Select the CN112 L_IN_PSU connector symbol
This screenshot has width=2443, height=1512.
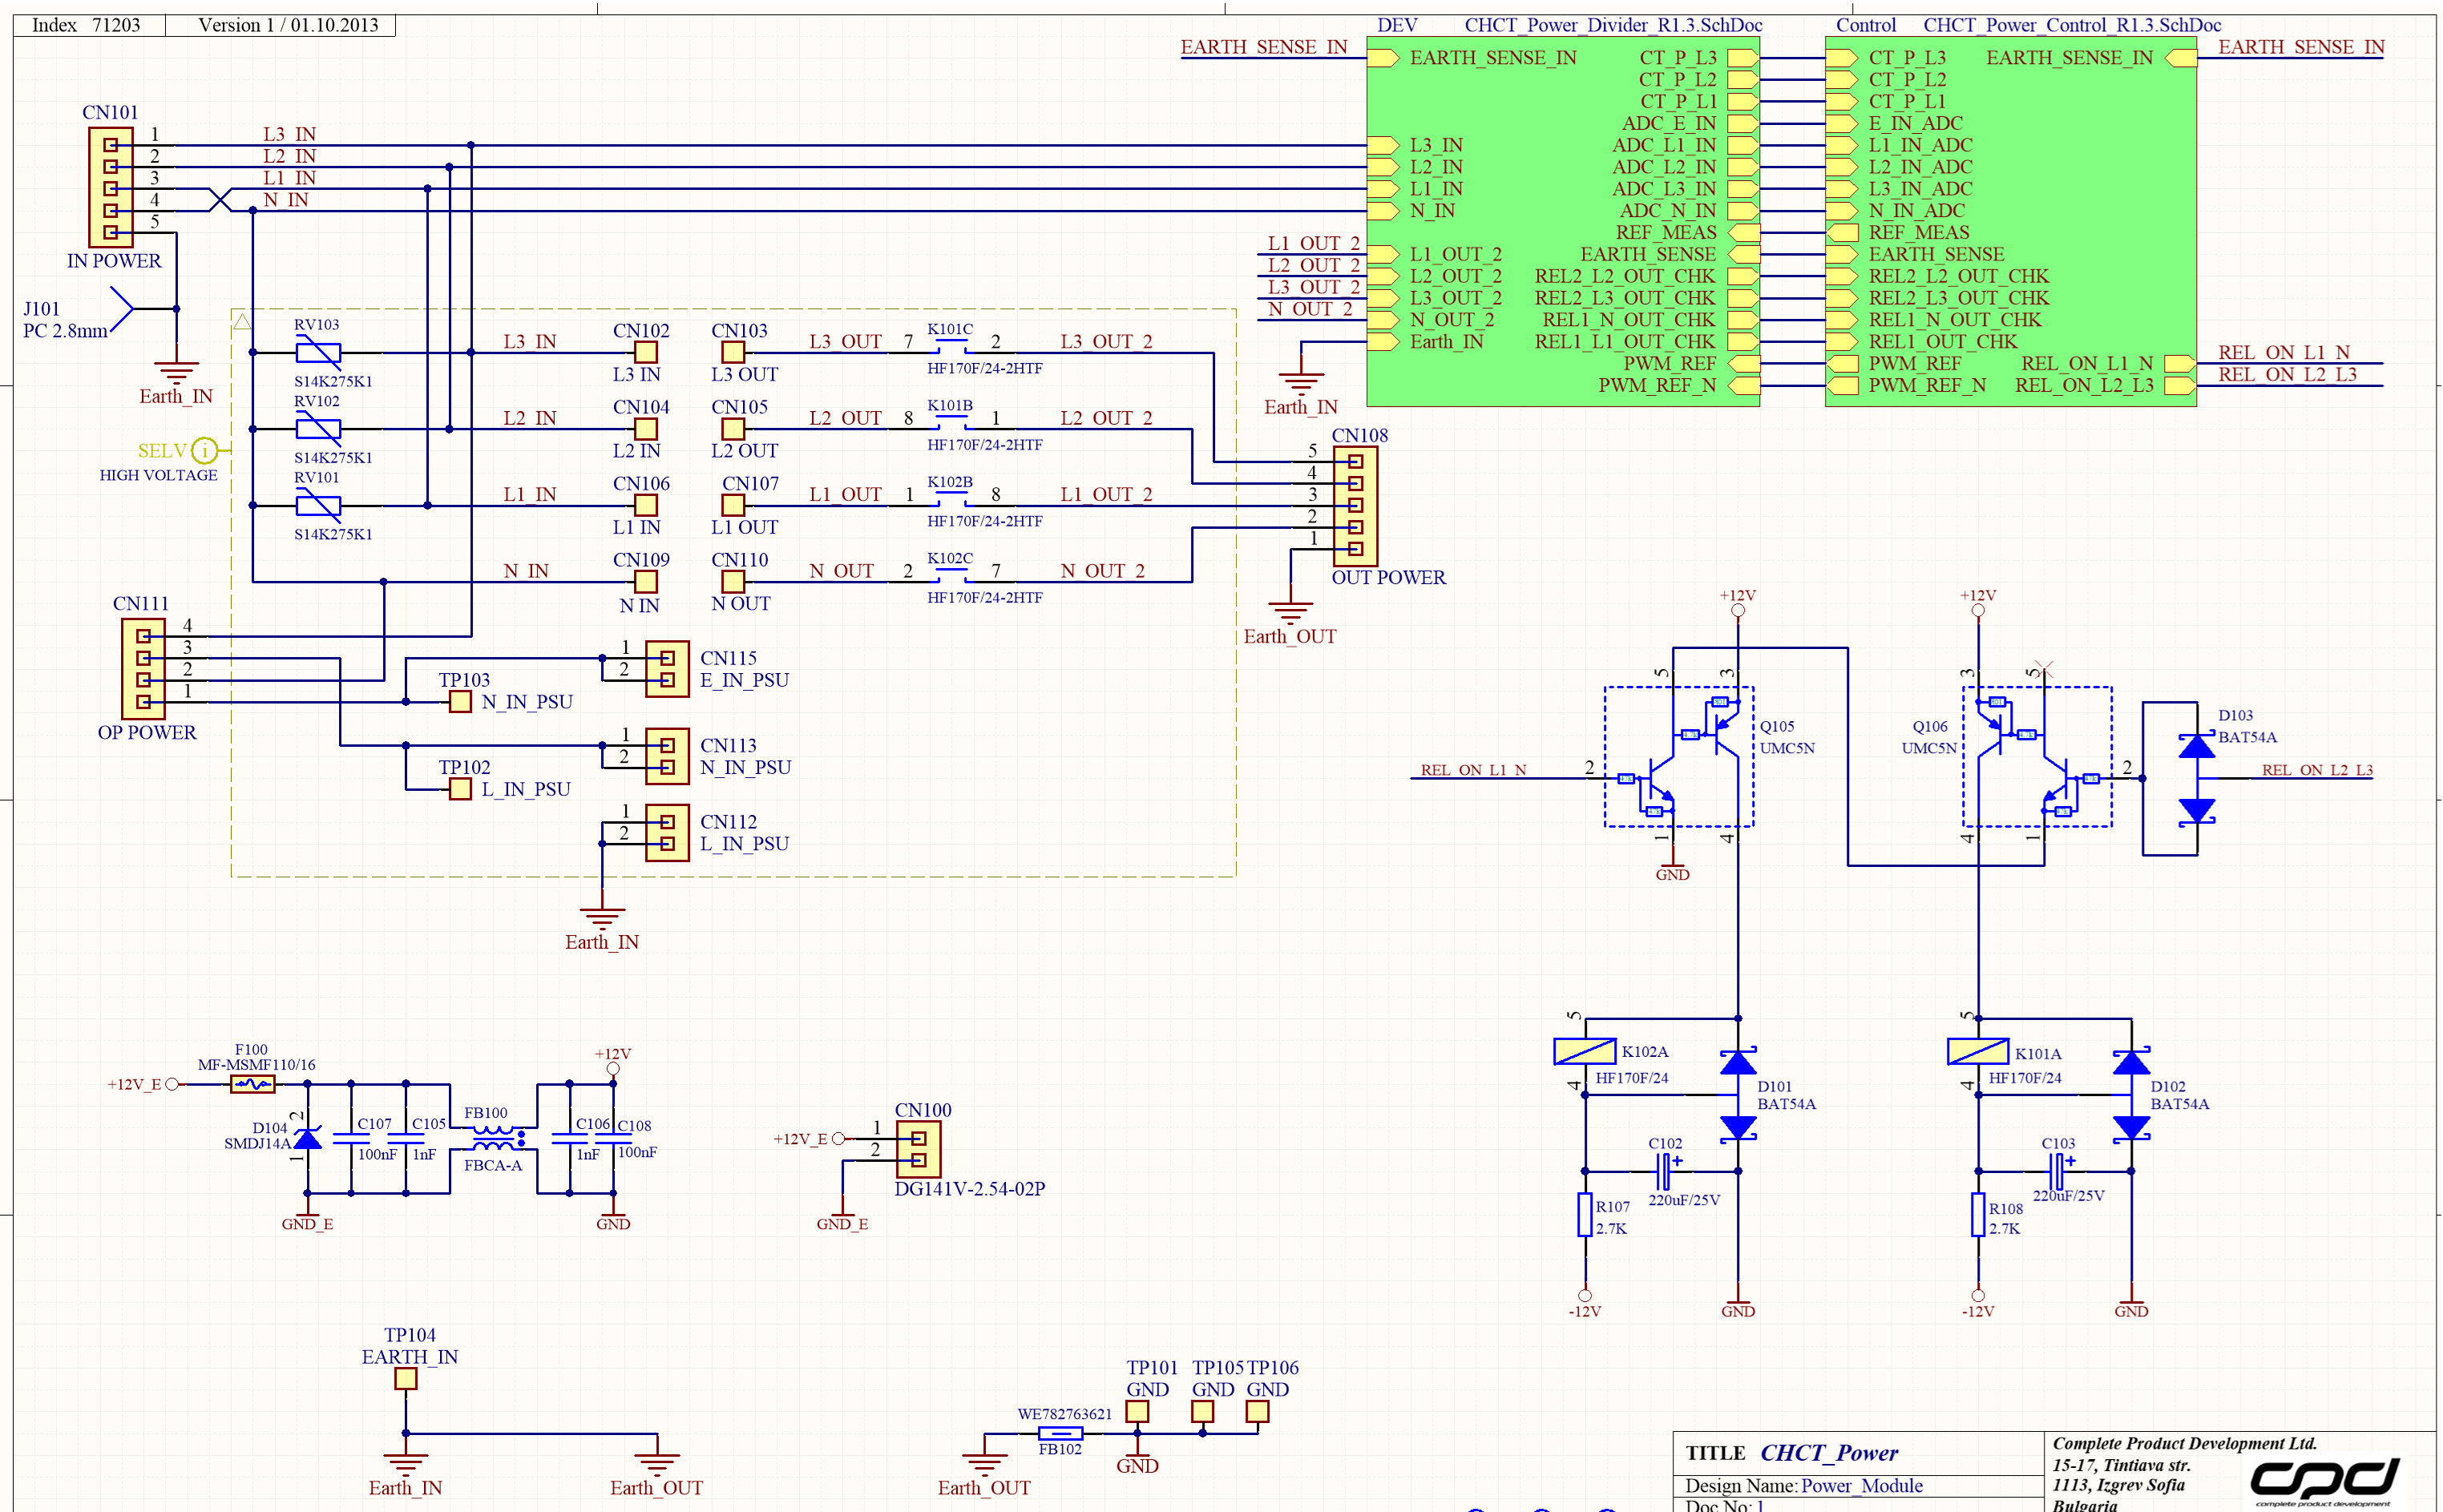667,833
